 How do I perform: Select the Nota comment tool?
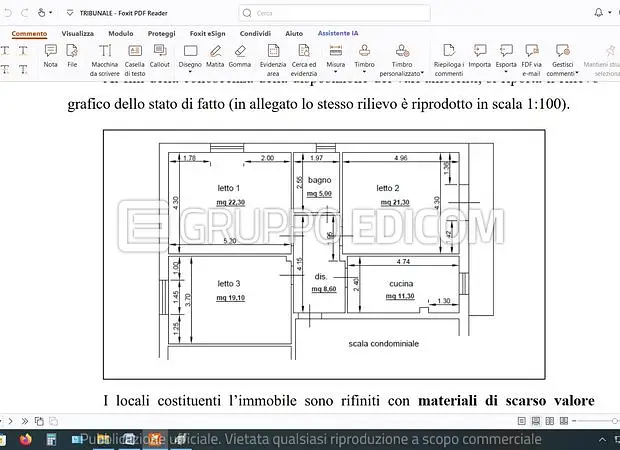pos(50,55)
